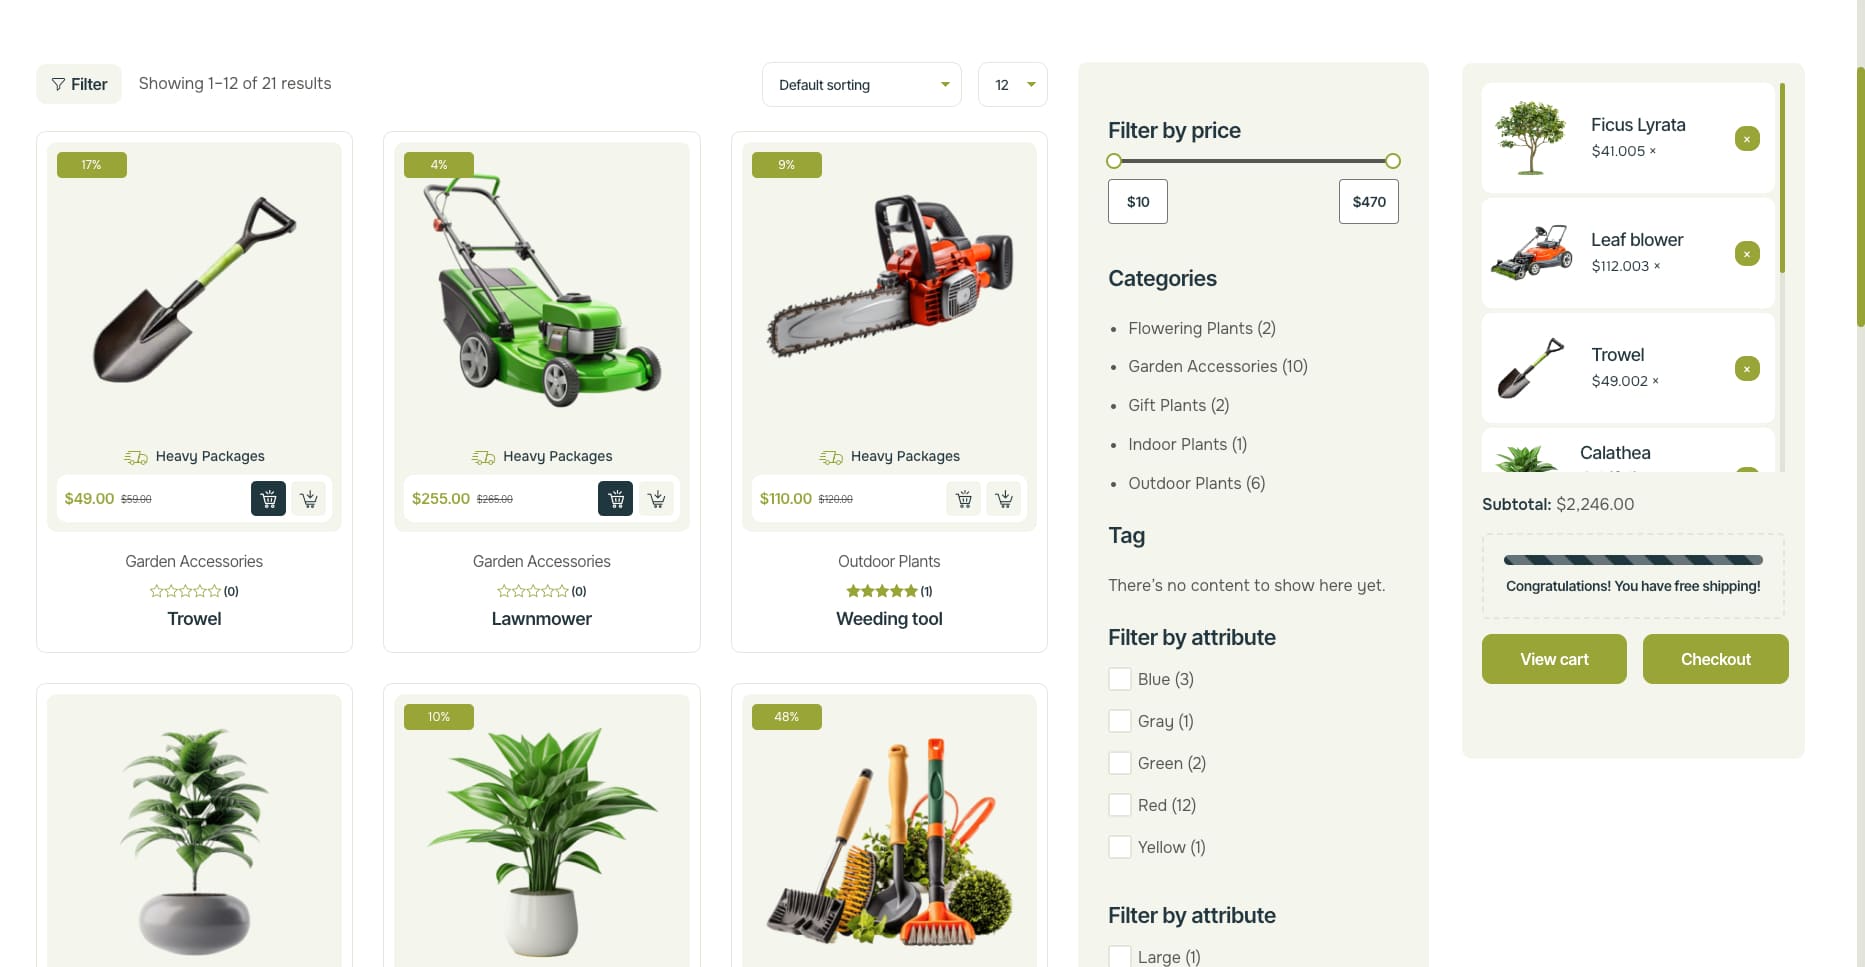
Task: Remove Leaf blower from the cart
Action: 1747,254
